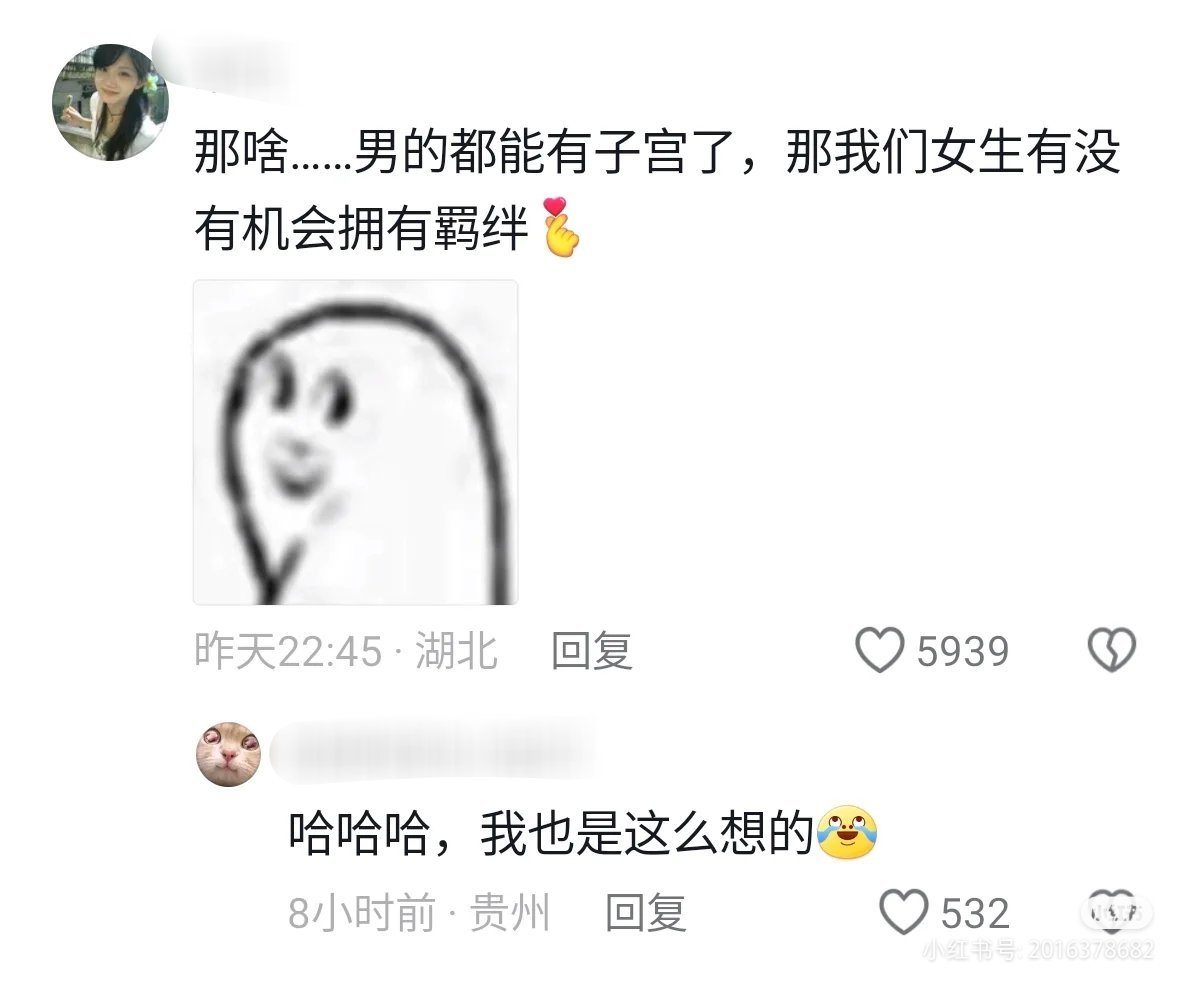
Task: Reply to the comment from 贵州
Action: [646, 913]
